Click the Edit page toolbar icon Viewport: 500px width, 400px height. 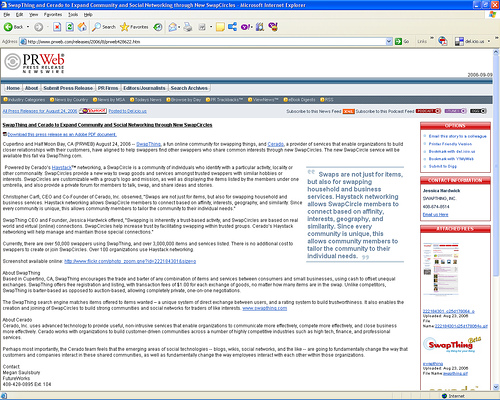(x=202, y=27)
